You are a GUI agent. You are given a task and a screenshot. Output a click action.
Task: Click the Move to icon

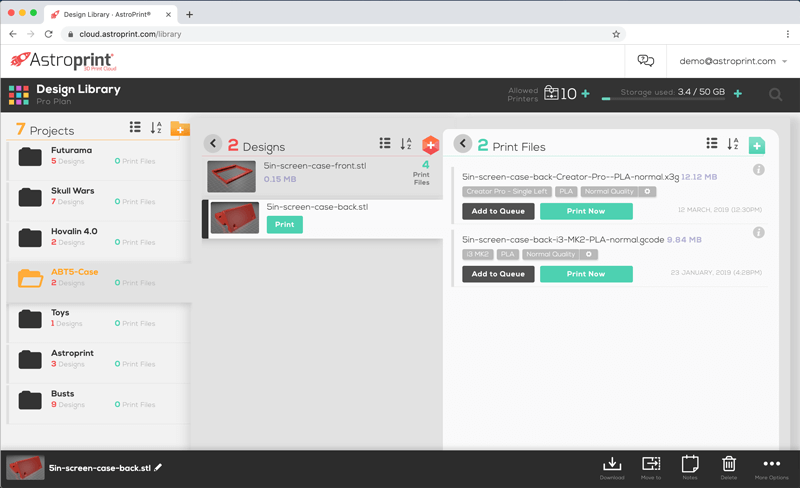[651, 468]
